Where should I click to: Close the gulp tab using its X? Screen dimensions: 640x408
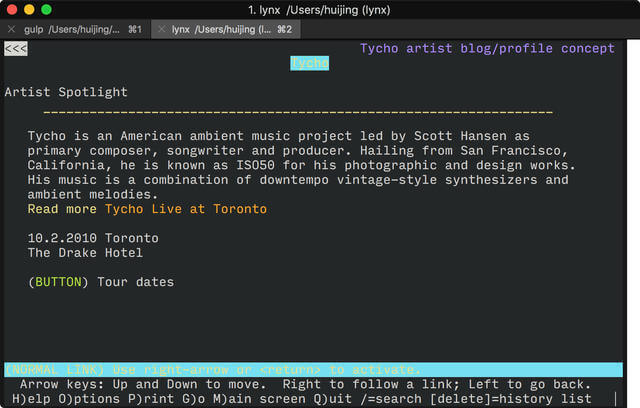[x=11, y=29]
